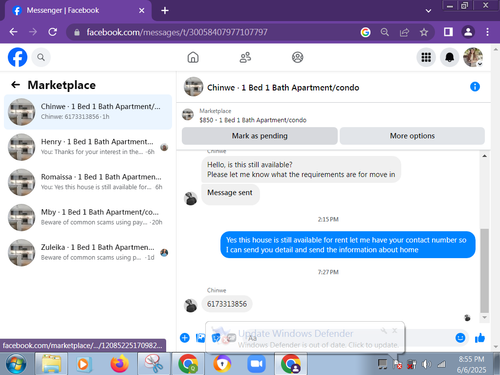500x375 pixels.
Task: Open the notifications bell
Action: pyautogui.click(x=450, y=57)
